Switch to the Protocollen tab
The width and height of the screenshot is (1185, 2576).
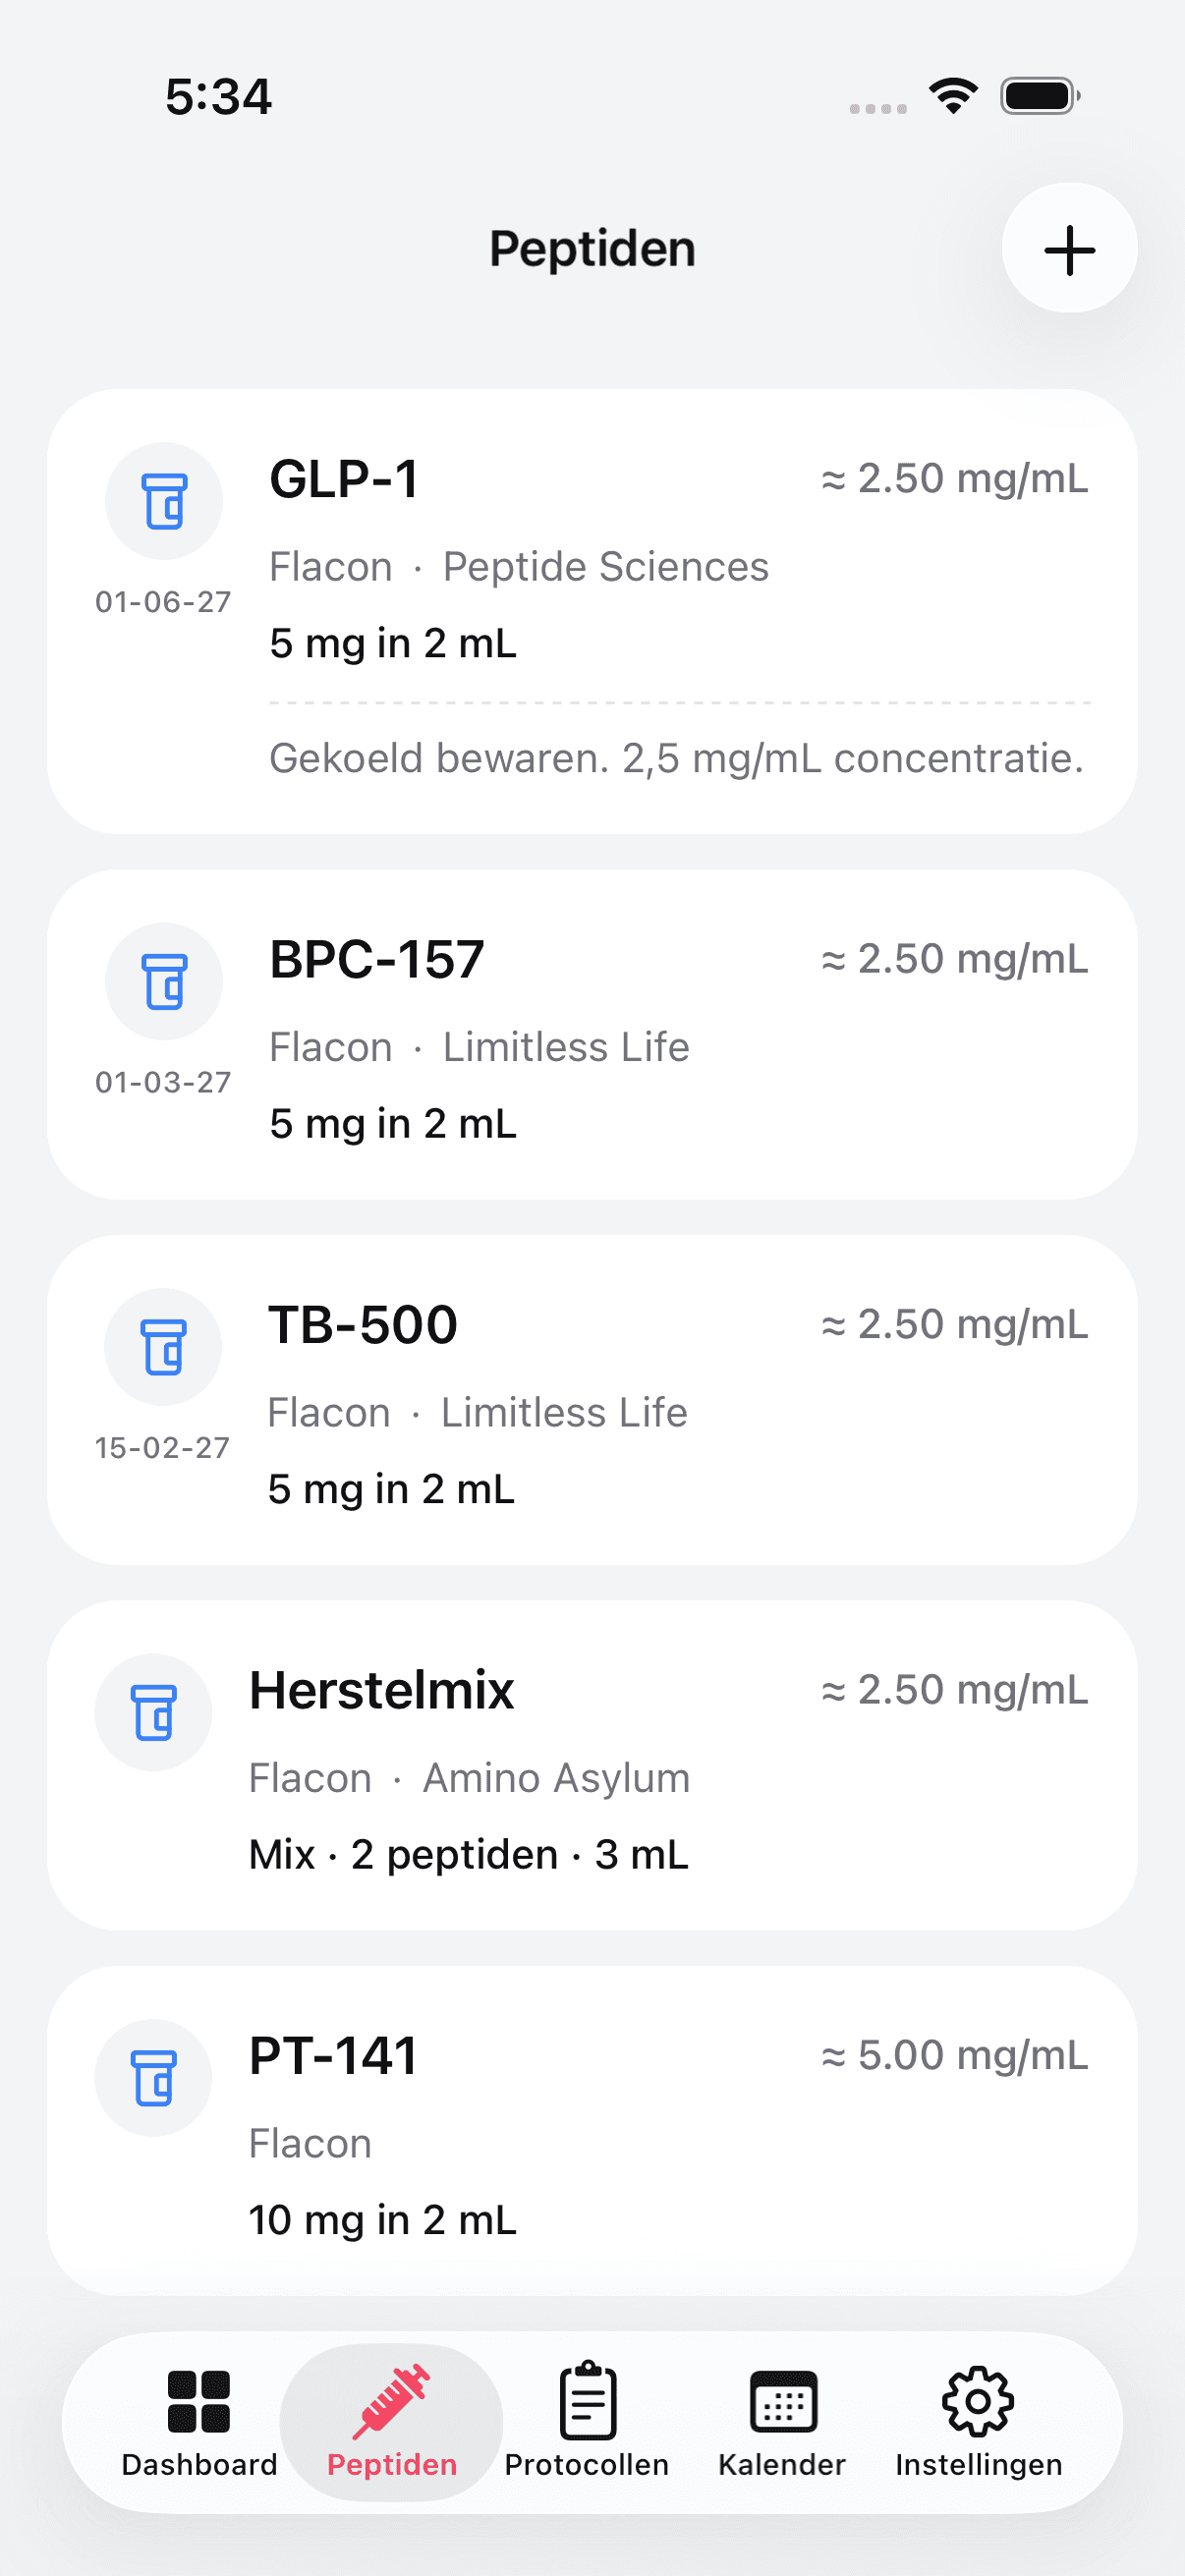click(x=587, y=2420)
